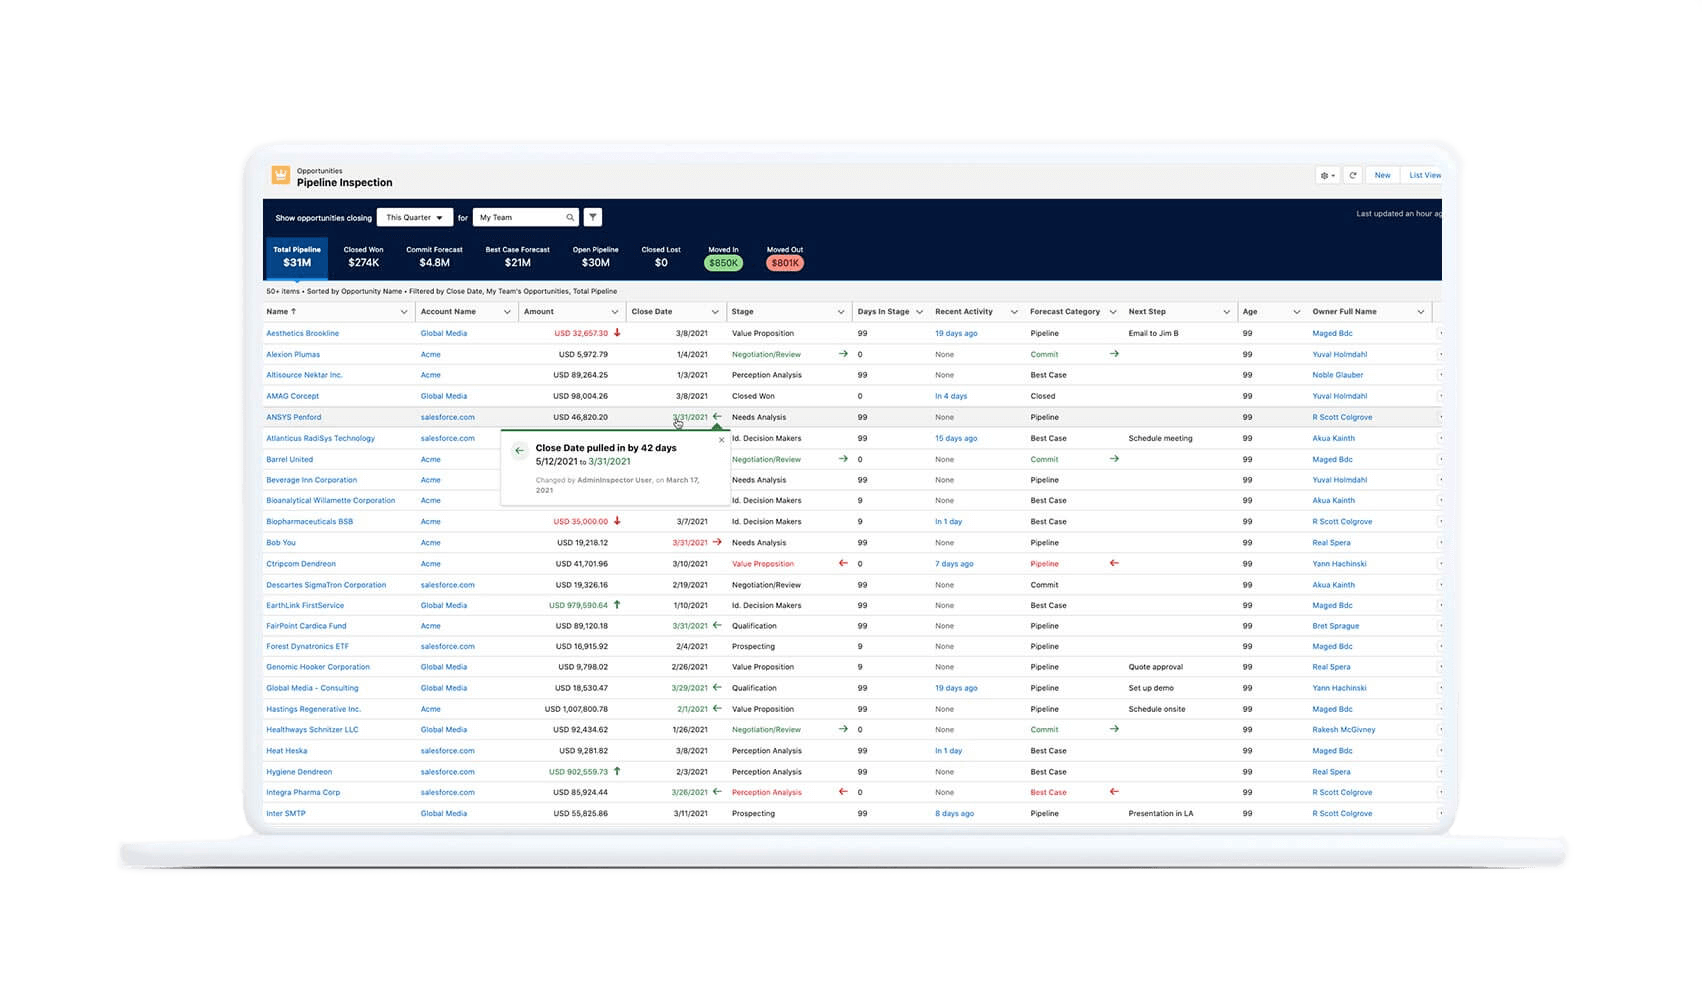Click red down arrow for Aesthetics Brookline amount
This screenshot has width=1702, height=1000.
tap(617, 333)
